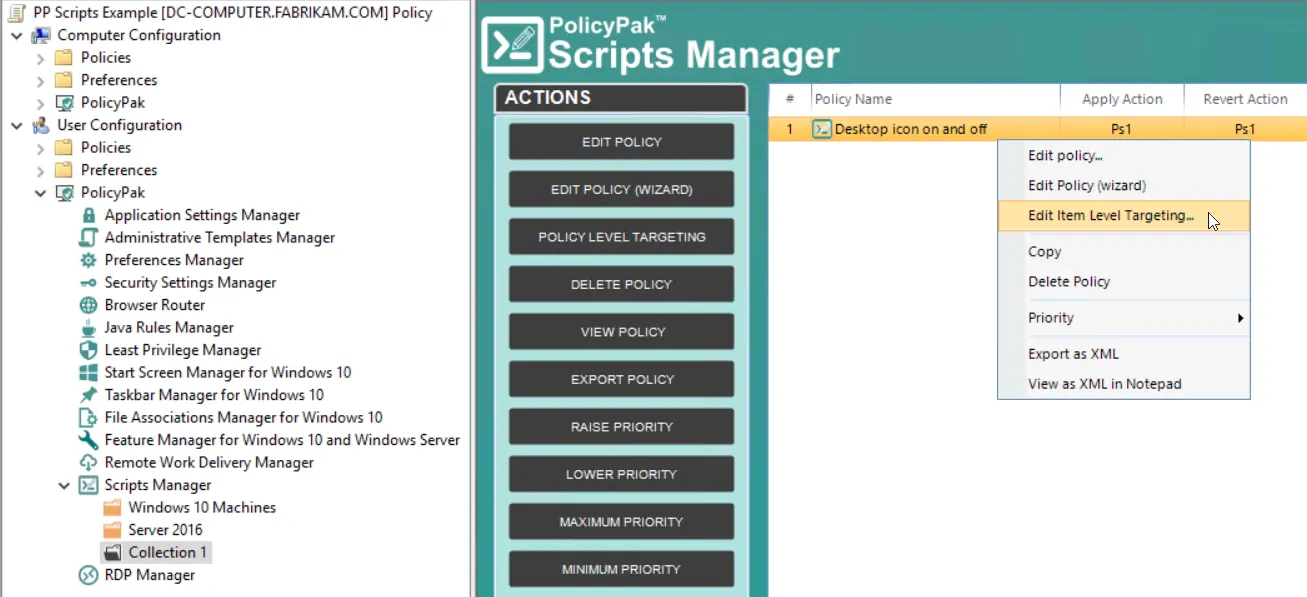Image resolution: width=1307 pixels, height=597 pixels.
Task: Click the Feature Manager wrench icon
Action: pos(88,440)
